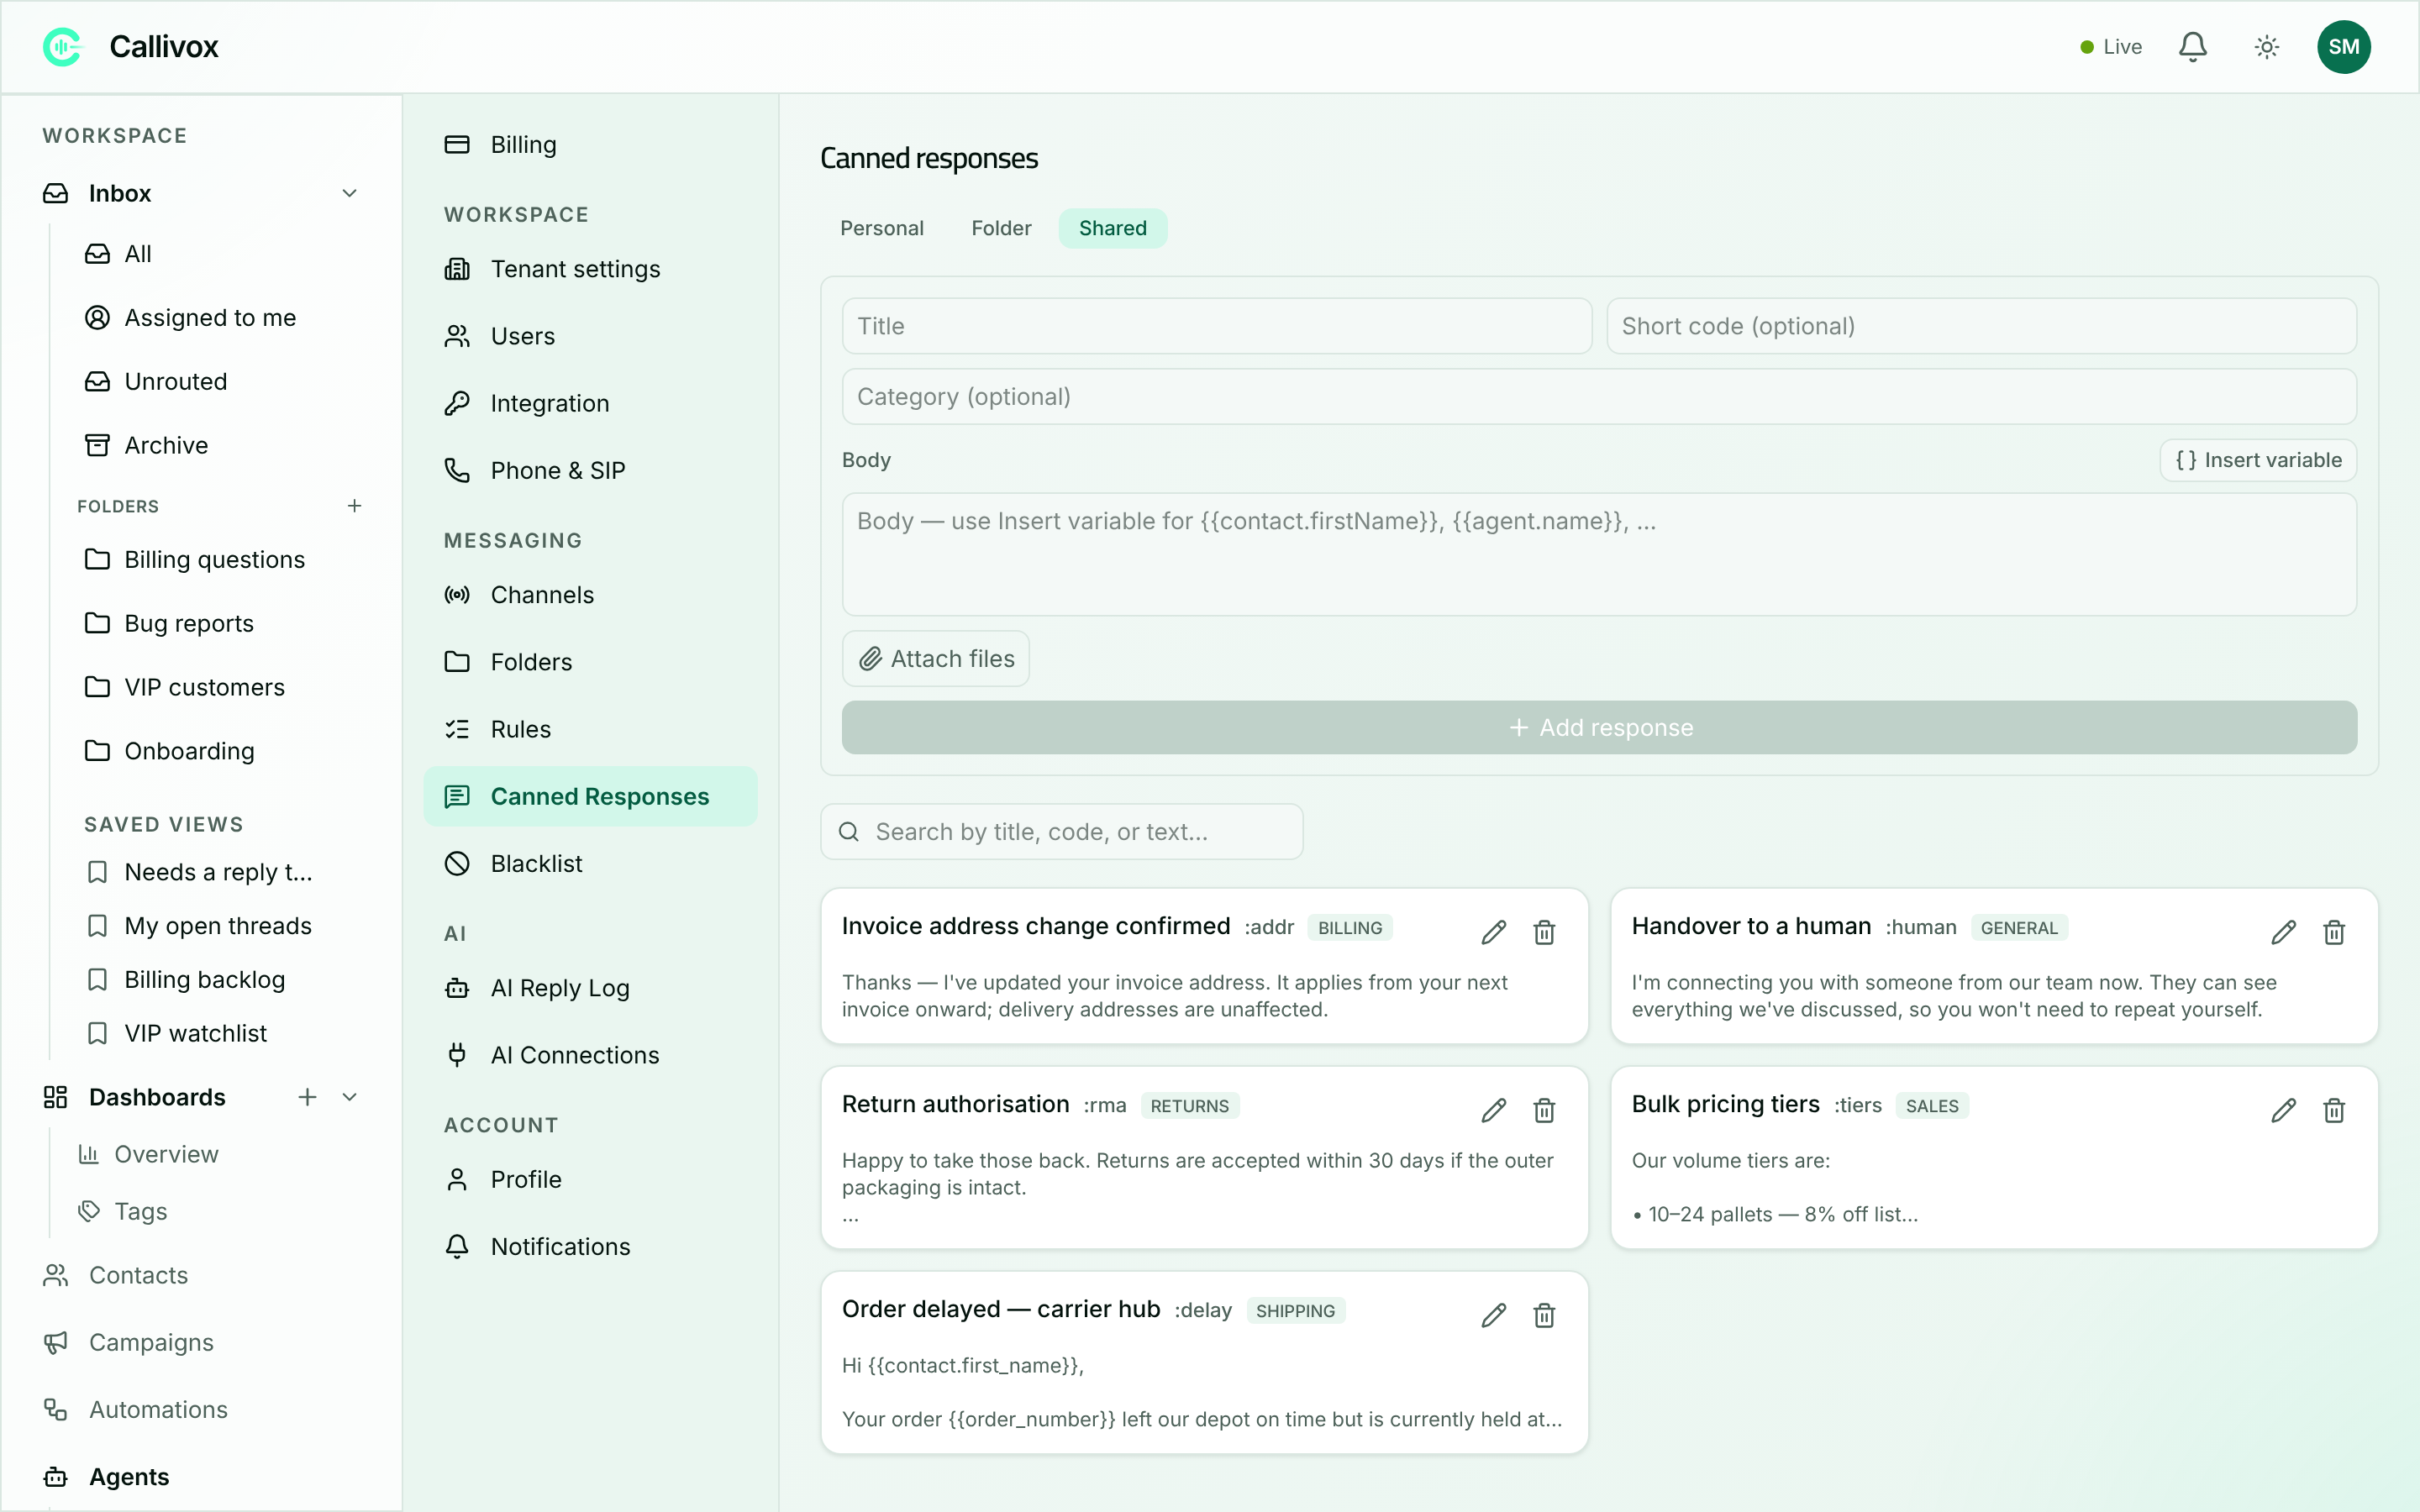Add a new dashboard with plus icon

click(307, 1097)
